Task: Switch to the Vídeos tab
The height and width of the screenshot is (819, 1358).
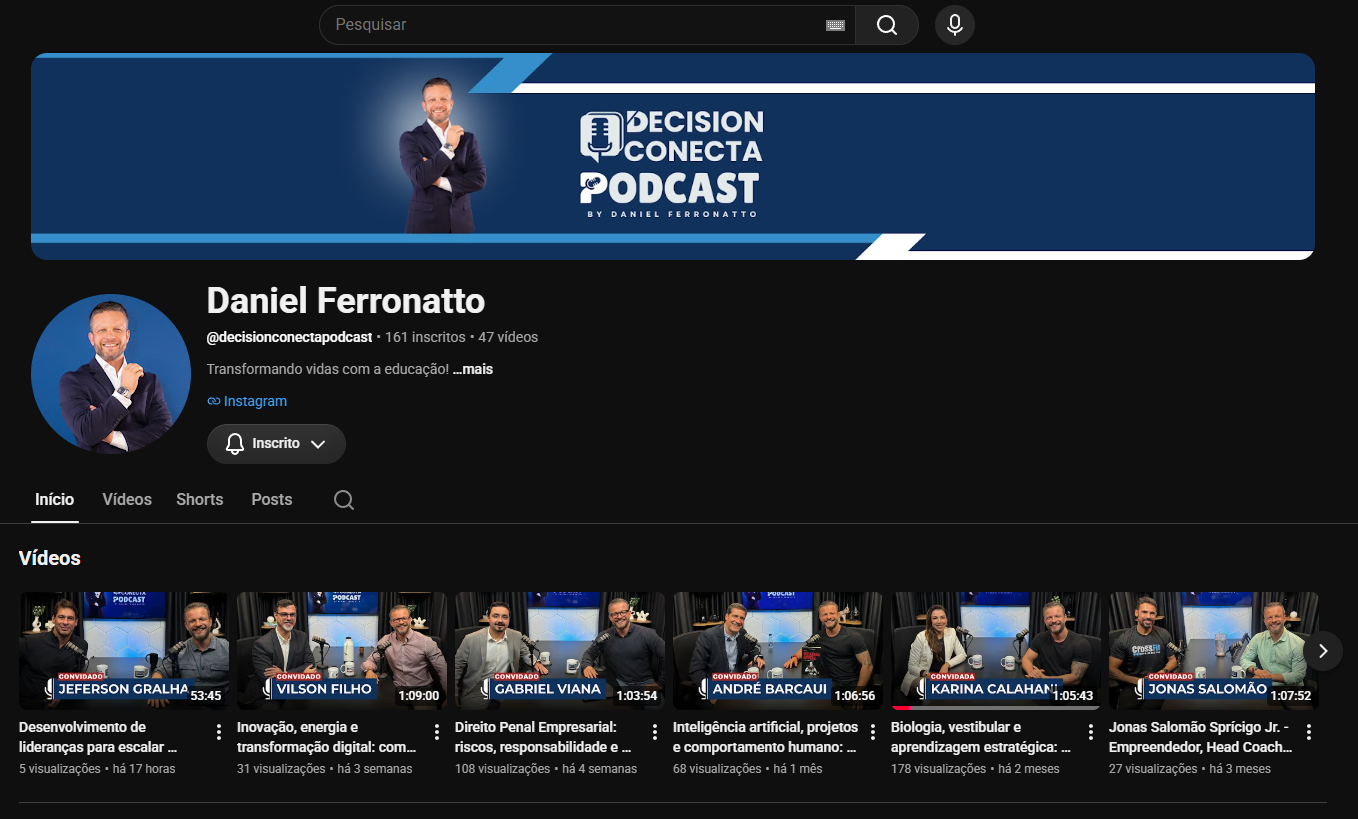Action: click(127, 499)
